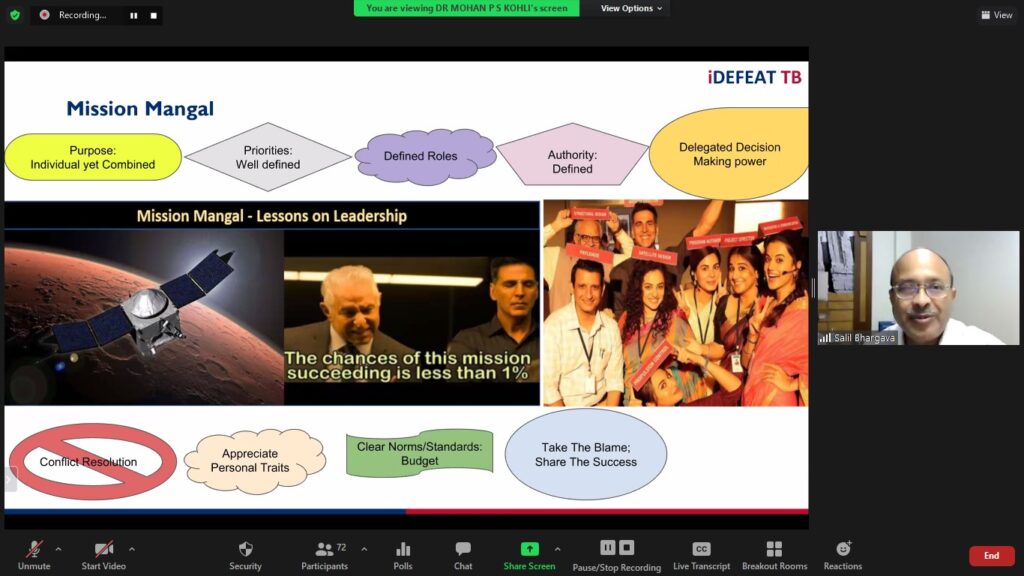Viewport: 1024px width, 576px height.
Task: Open Breakout Rooms
Action: (x=774, y=550)
